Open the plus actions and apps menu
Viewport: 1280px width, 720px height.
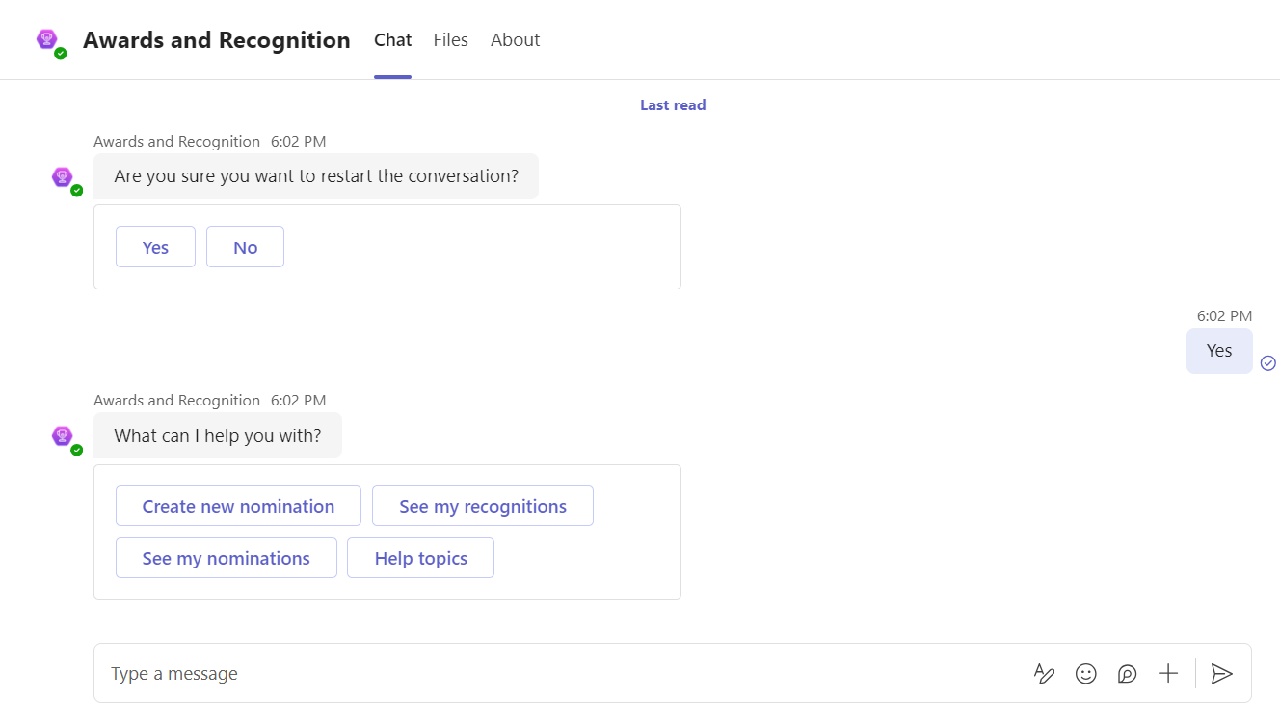(x=1168, y=674)
